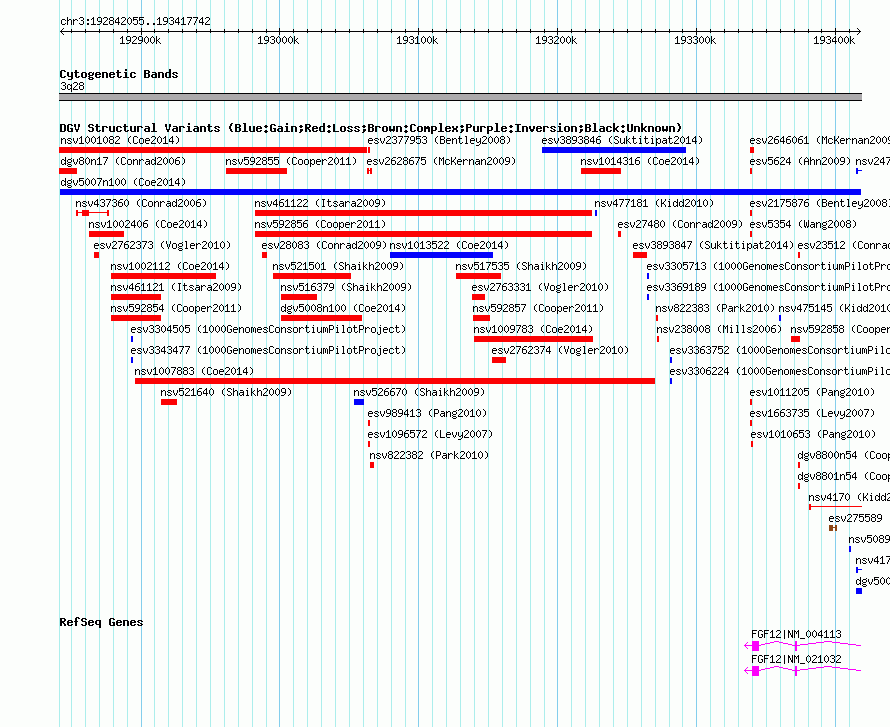This screenshot has width=890, height=727.
Task: Open esv5354 (Wang2008) variant
Action: click(803, 224)
